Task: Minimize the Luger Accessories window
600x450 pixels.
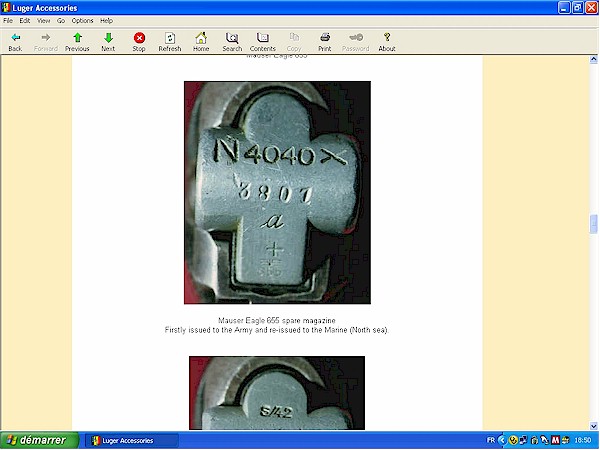Action: (x=564, y=8)
